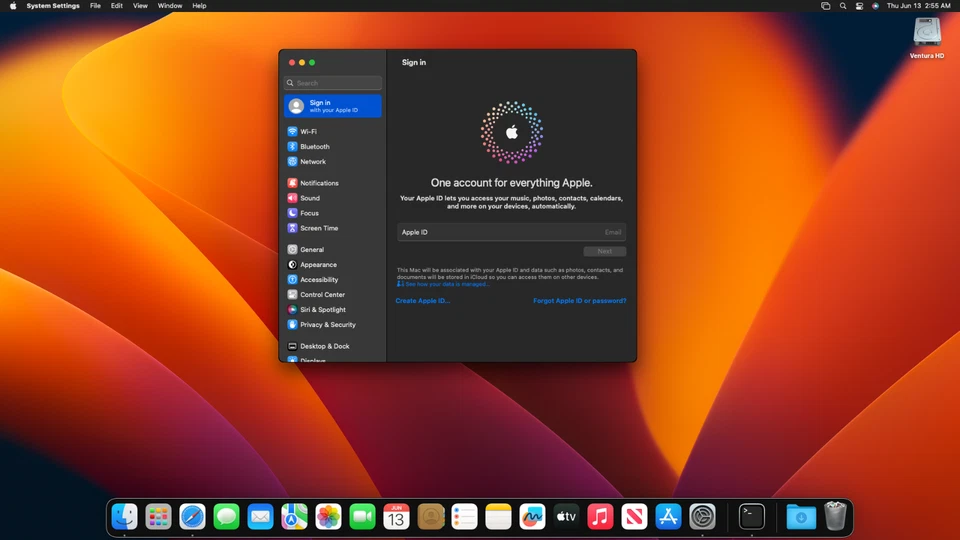Open Calendar from the Dock

(x=396, y=517)
